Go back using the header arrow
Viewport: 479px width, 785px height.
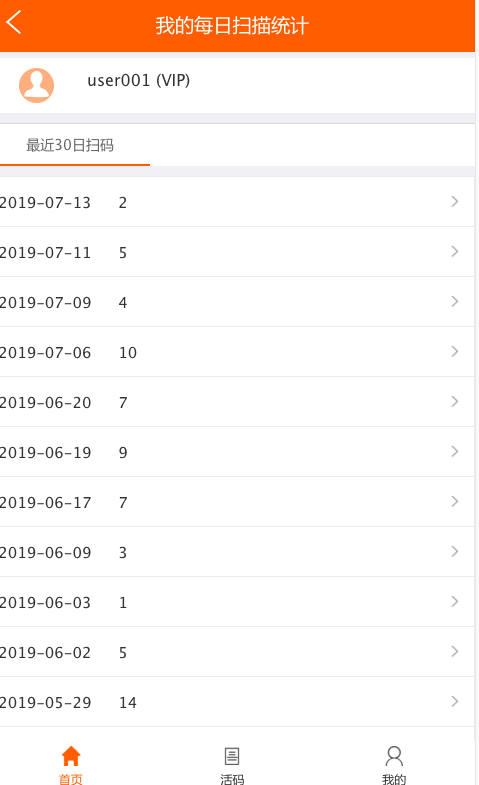[x=14, y=23]
